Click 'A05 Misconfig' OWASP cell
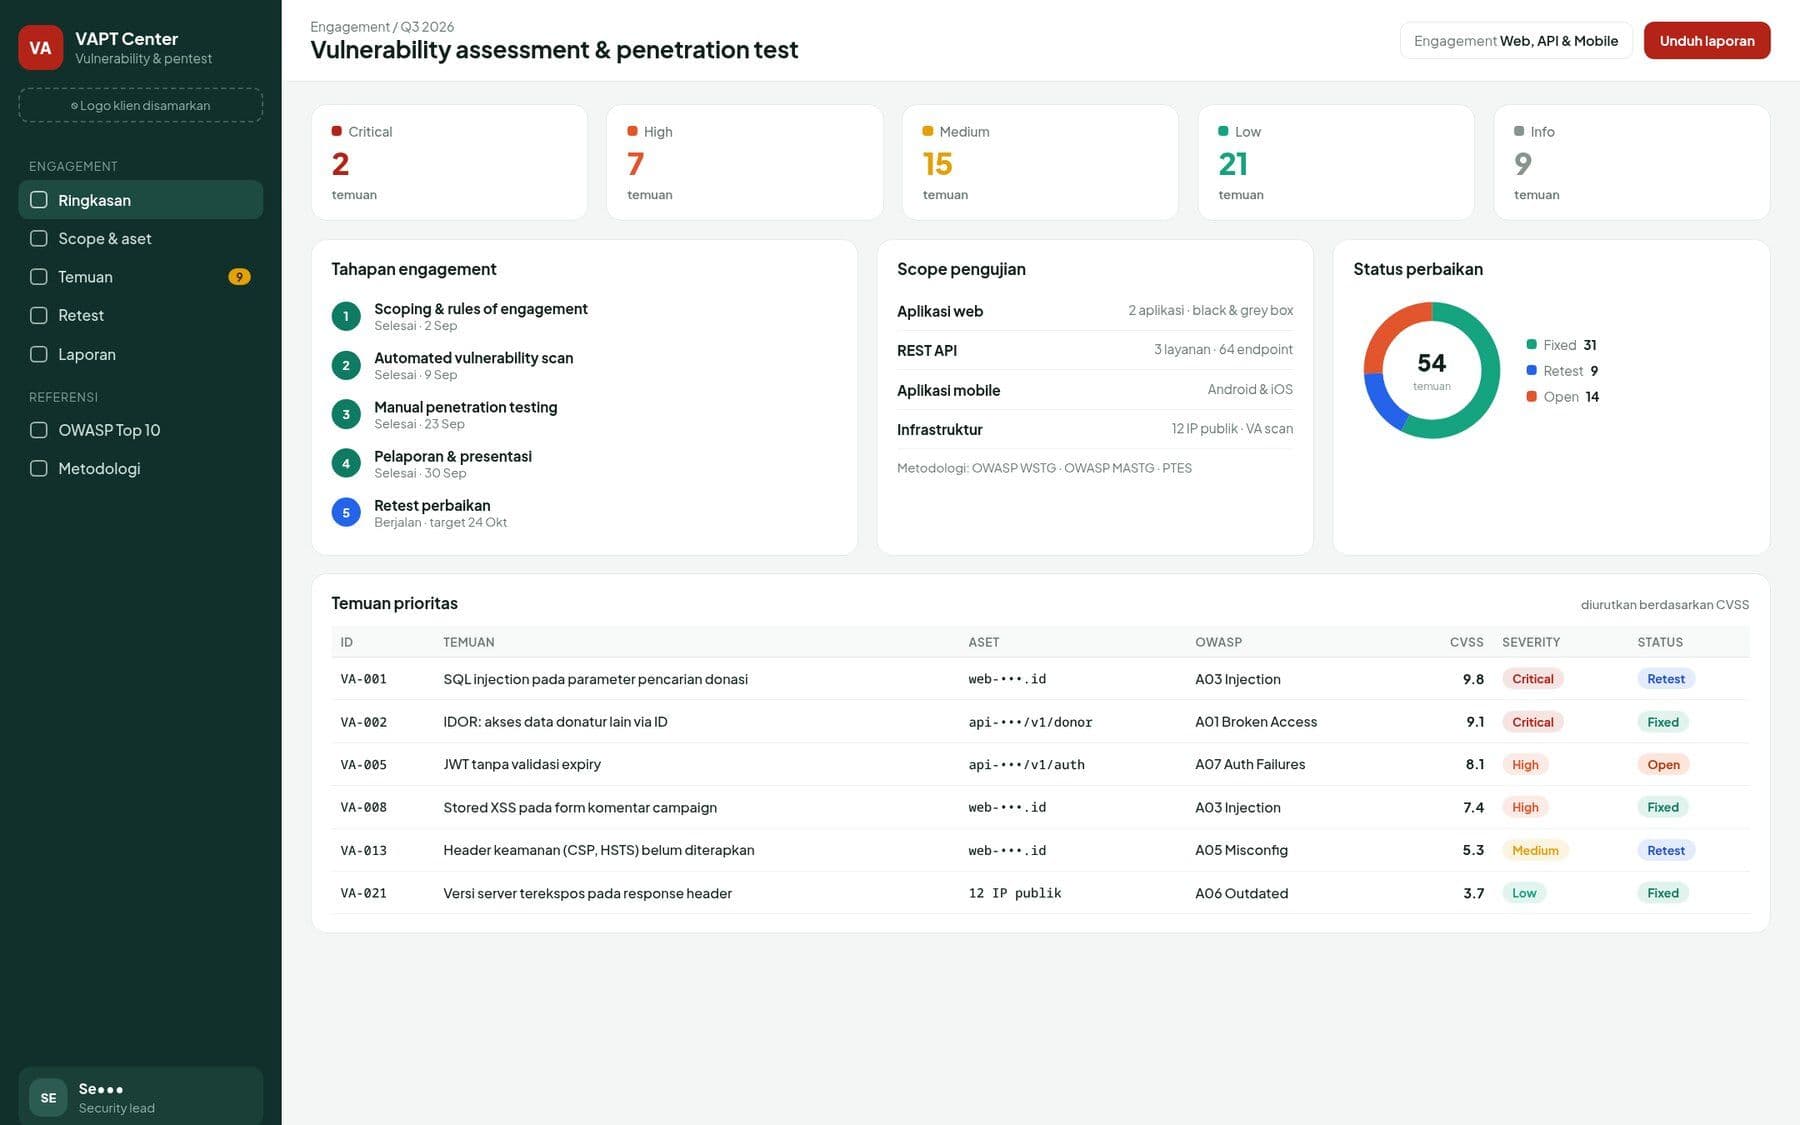 [1241, 850]
